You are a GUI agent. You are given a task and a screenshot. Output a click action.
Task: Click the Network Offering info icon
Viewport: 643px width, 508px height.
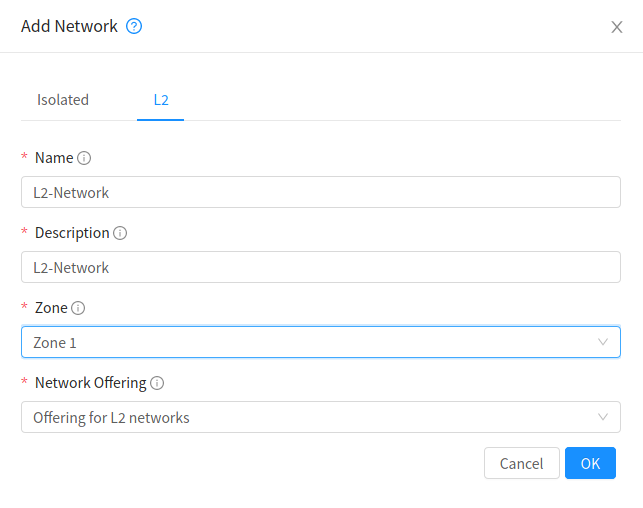pos(157,383)
